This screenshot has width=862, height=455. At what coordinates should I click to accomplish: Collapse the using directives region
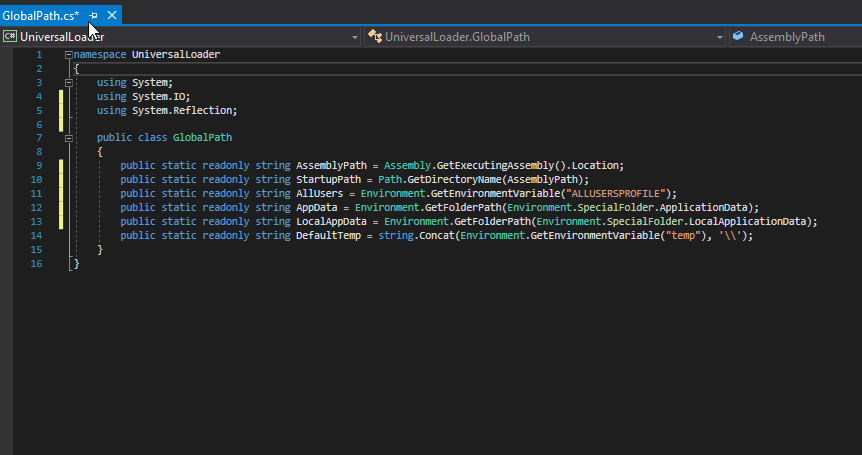[68, 83]
